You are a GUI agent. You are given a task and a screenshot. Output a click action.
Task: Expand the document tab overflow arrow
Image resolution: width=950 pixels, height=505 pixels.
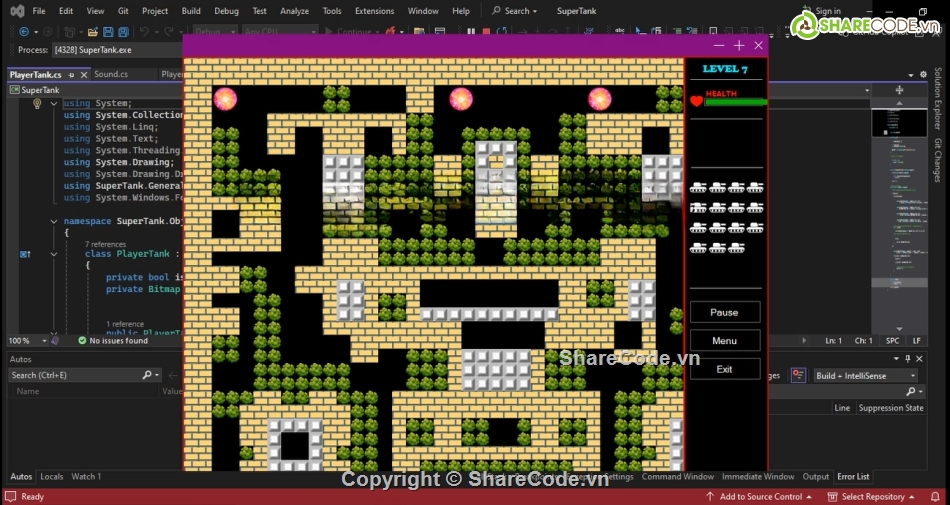click(910, 75)
